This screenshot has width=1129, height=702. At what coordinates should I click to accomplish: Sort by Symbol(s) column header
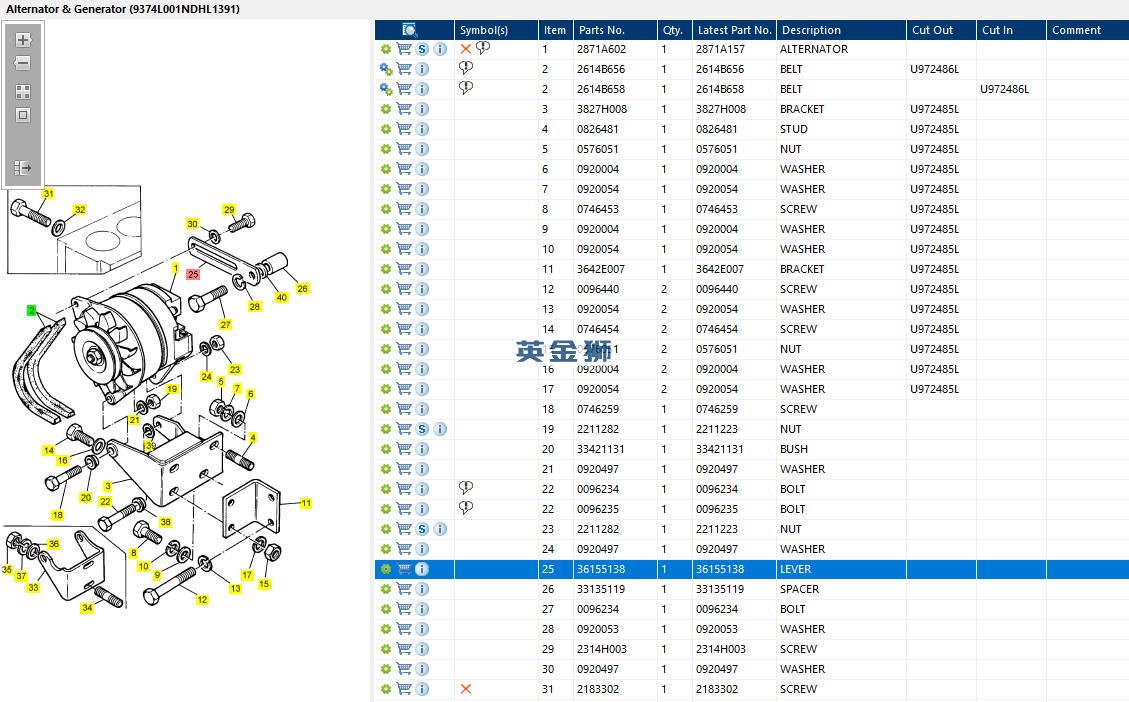tap(496, 30)
